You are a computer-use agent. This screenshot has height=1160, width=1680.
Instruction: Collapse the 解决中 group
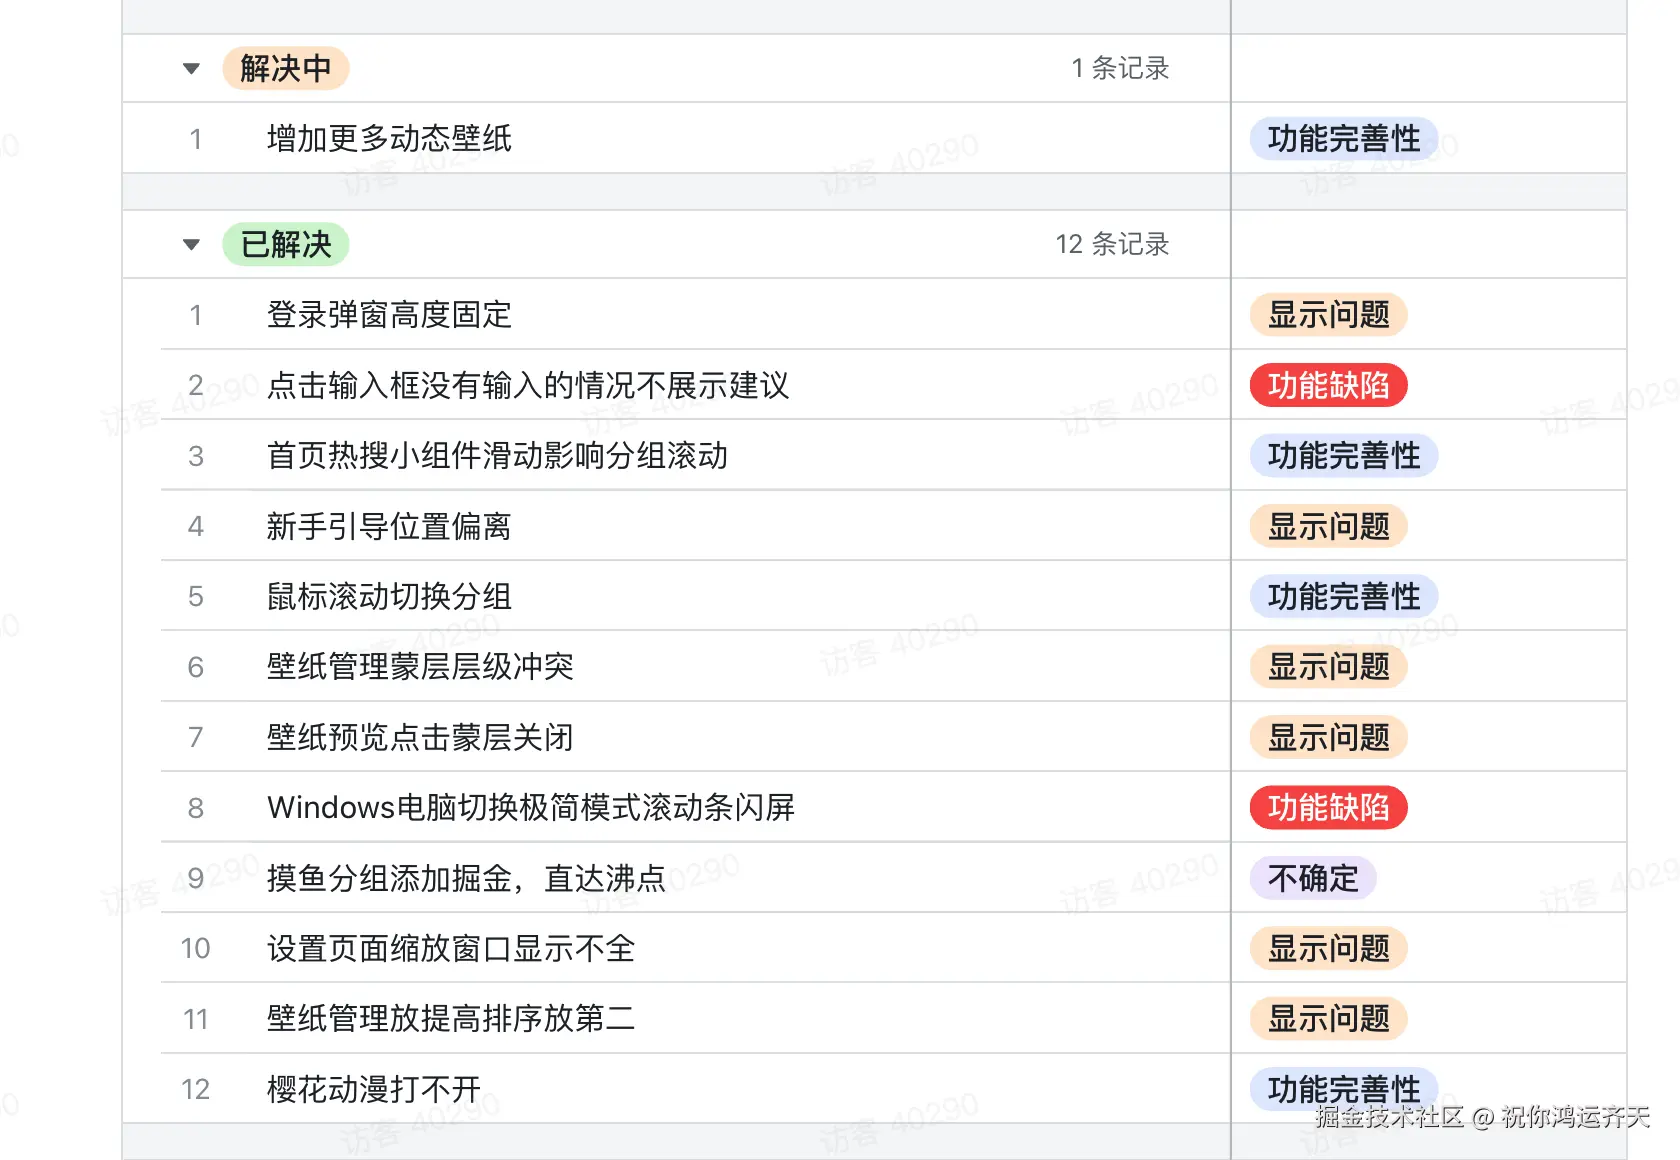click(190, 68)
